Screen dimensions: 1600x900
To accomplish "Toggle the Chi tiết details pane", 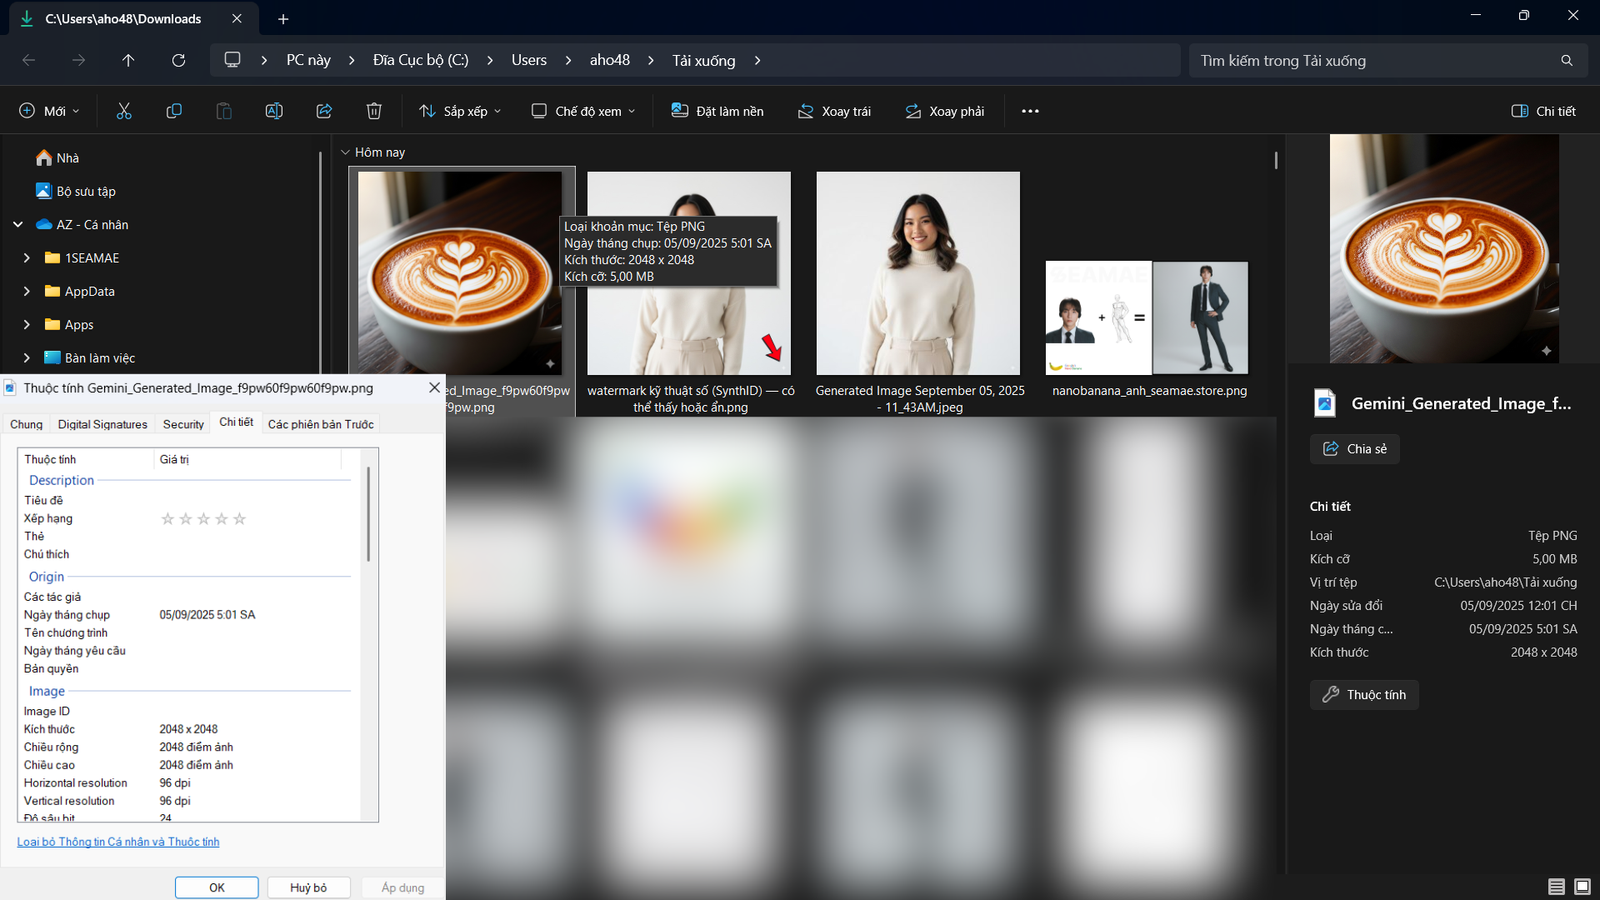I will pyautogui.click(x=1543, y=111).
